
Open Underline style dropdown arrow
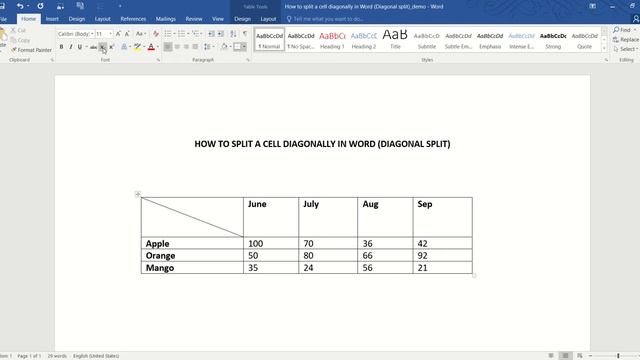pyautogui.click(x=86, y=47)
